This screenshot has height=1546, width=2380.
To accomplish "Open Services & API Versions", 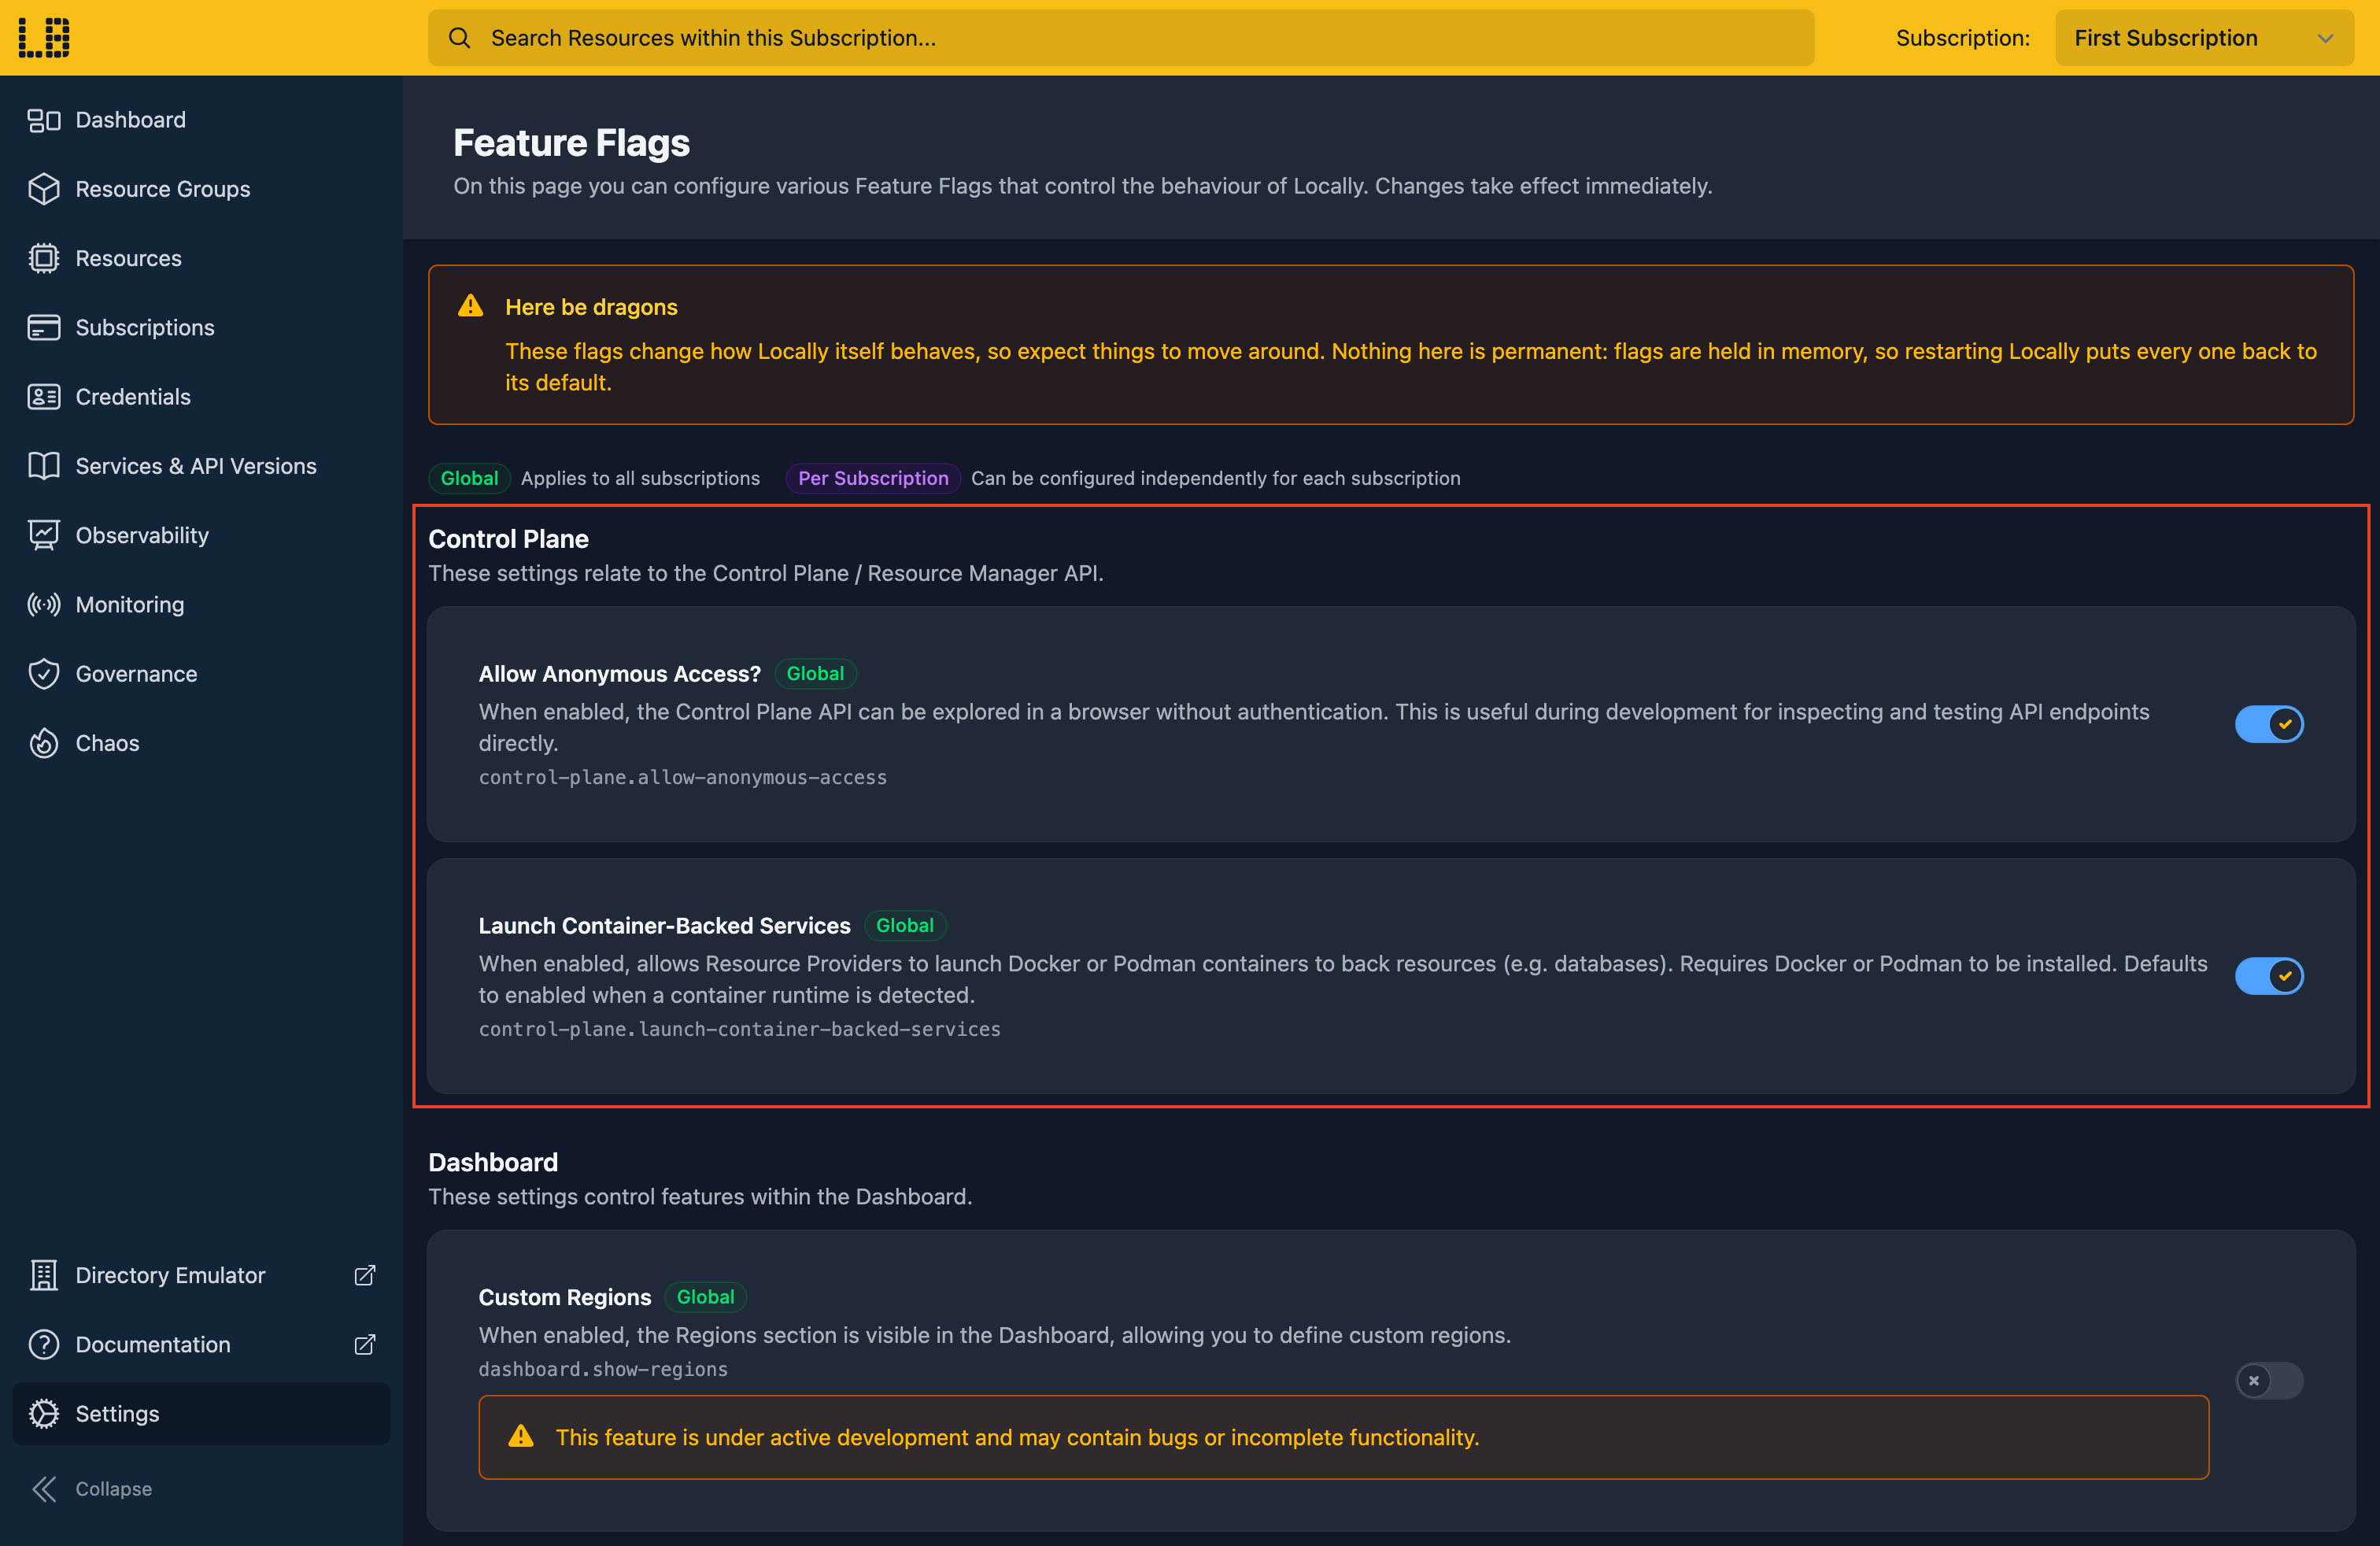I will pos(201,466).
